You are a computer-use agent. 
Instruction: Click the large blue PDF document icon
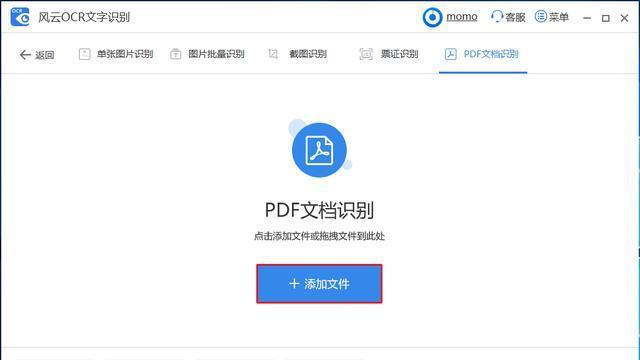coord(320,150)
